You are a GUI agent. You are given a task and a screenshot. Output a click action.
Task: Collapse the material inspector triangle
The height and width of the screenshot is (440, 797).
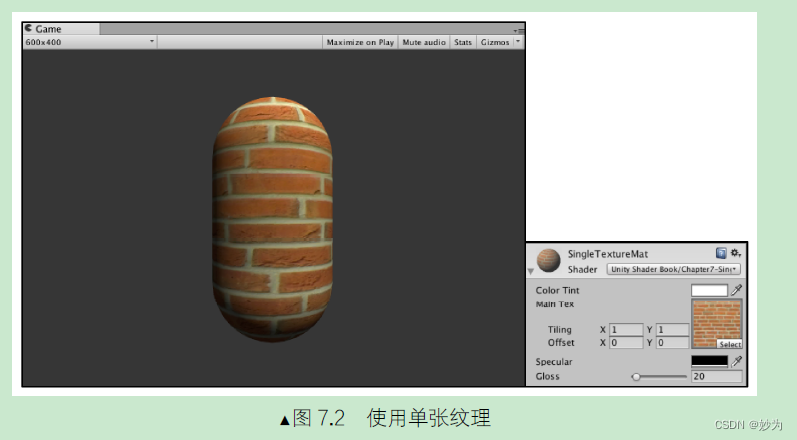(531, 271)
